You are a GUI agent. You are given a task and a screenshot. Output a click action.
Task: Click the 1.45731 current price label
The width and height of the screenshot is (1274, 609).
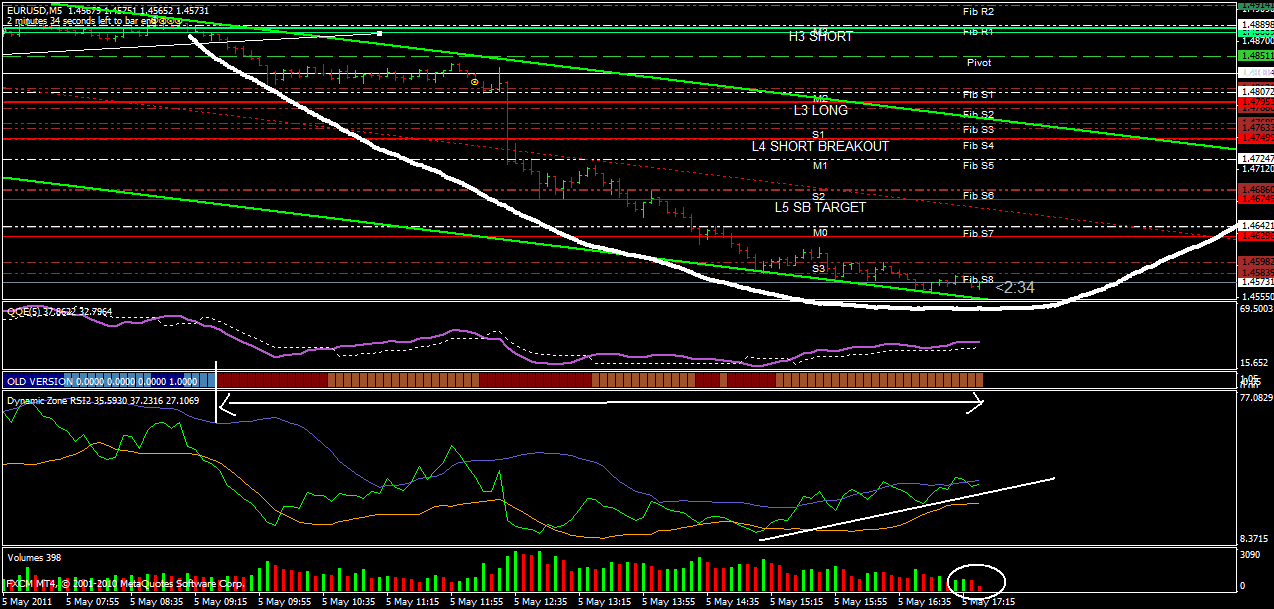point(1256,283)
